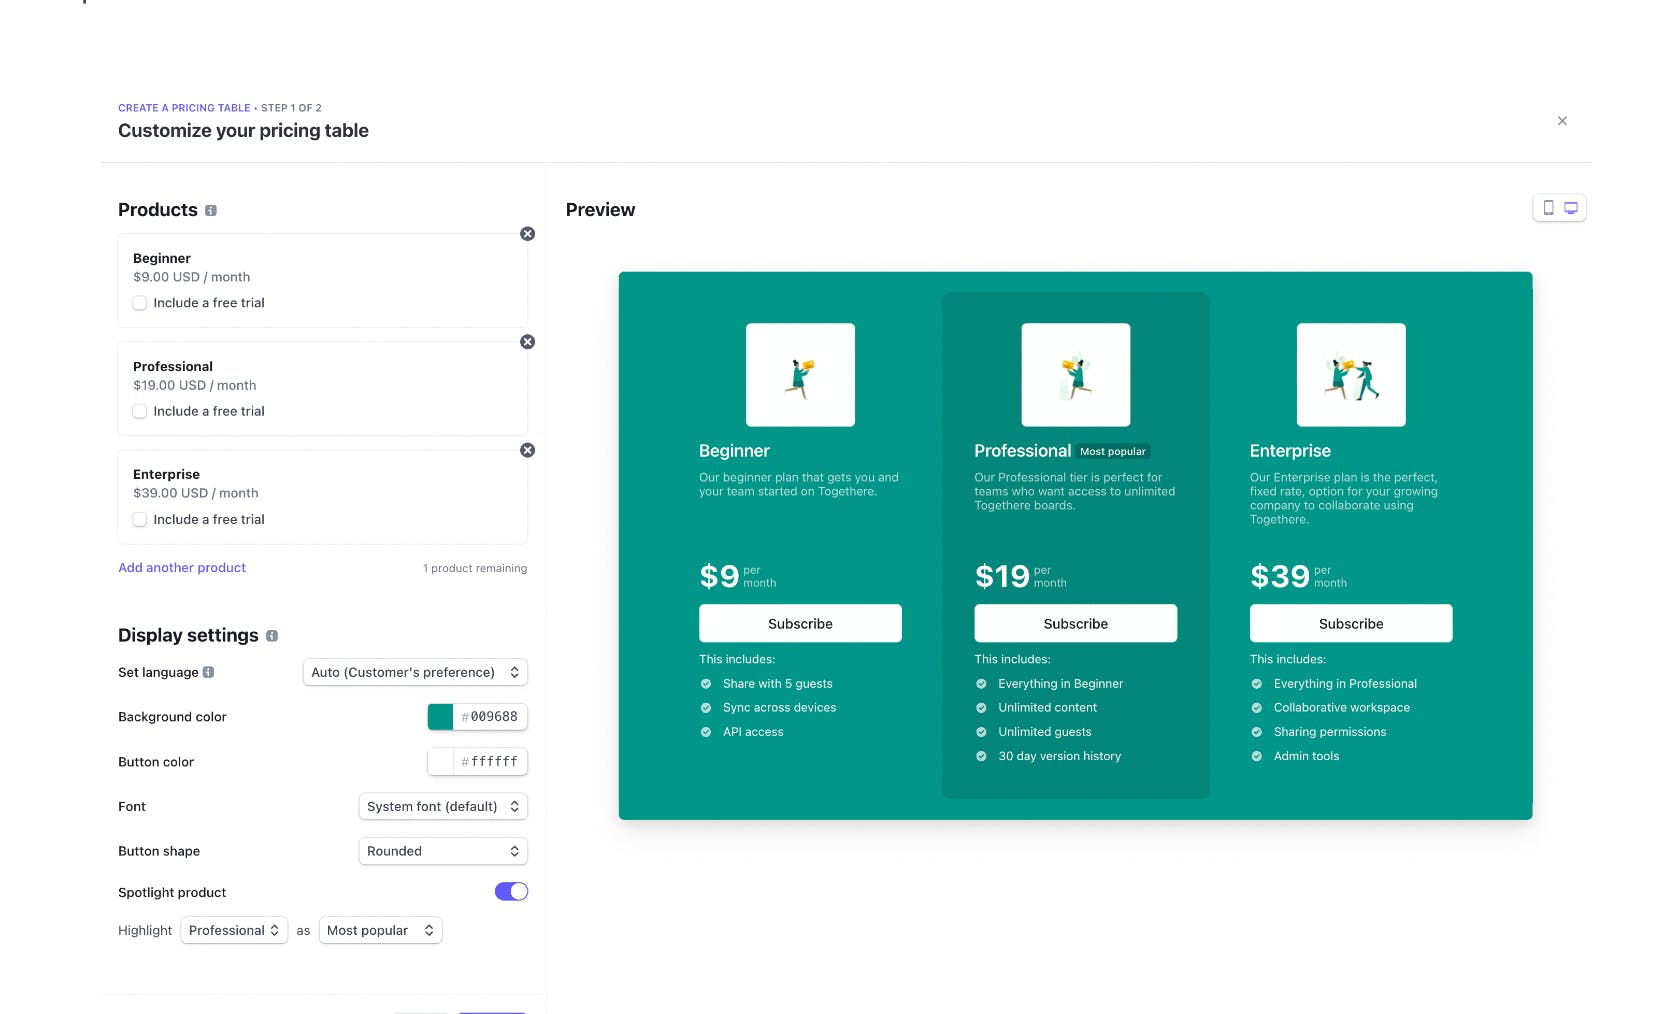
Task: Click the '30 day version history' feature
Action: point(1059,756)
